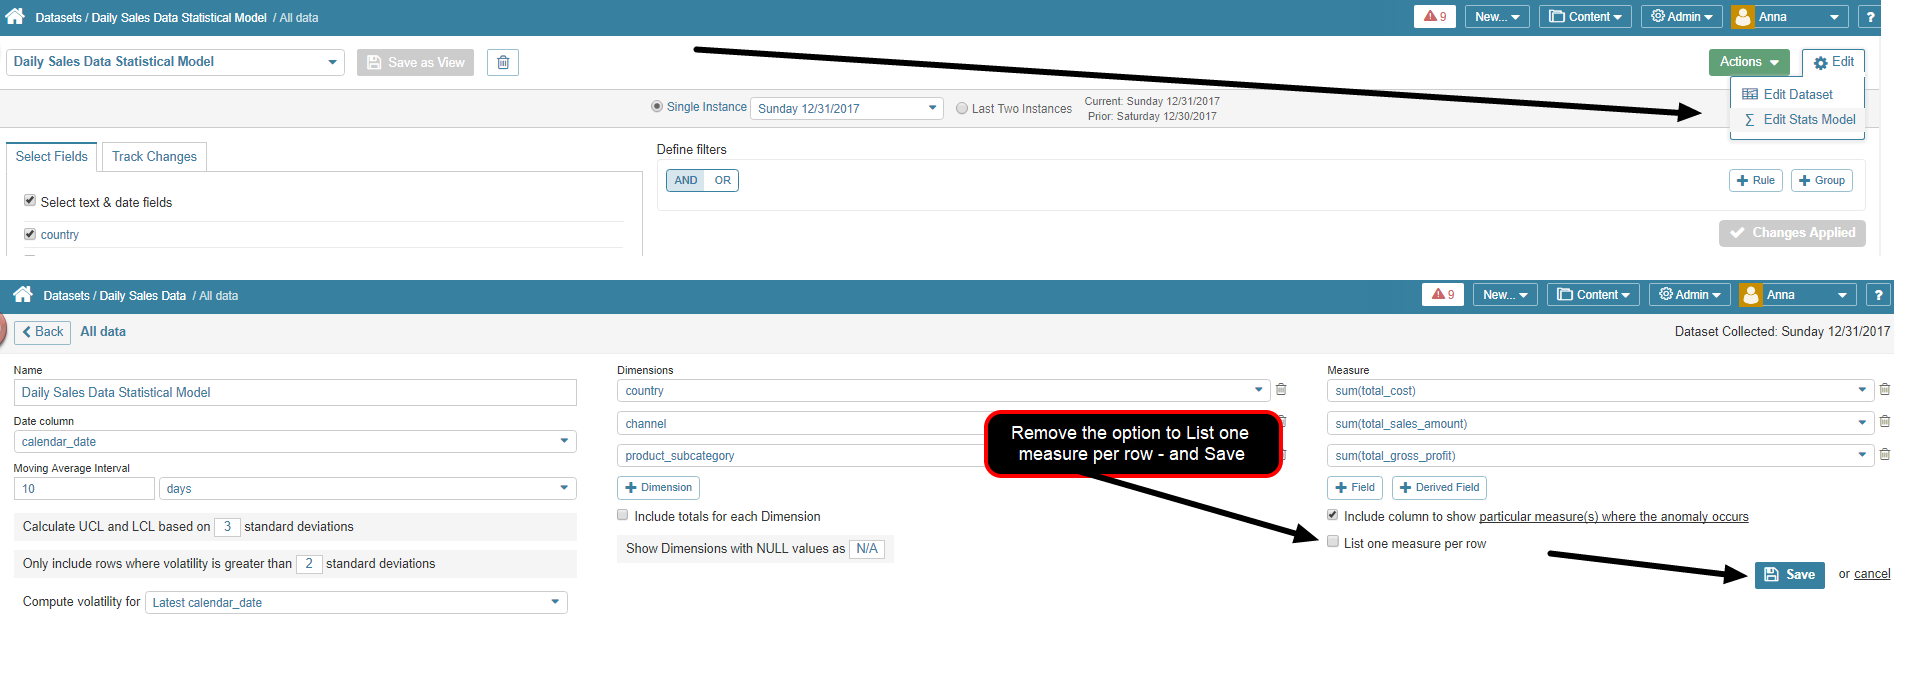1918x684 pixels.
Task: Open the Actions dropdown button
Action: click(1749, 62)
